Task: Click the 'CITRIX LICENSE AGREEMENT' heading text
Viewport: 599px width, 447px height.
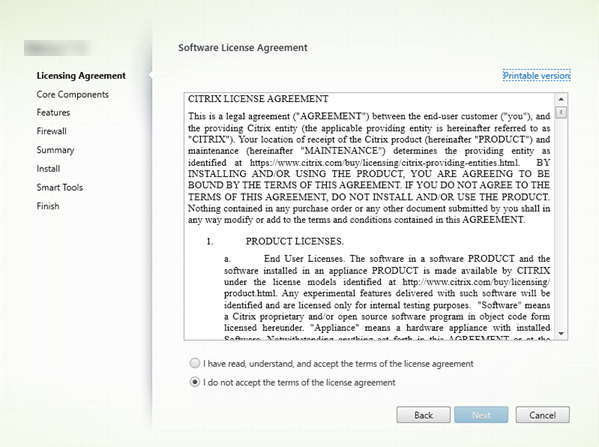Action: 258,99
